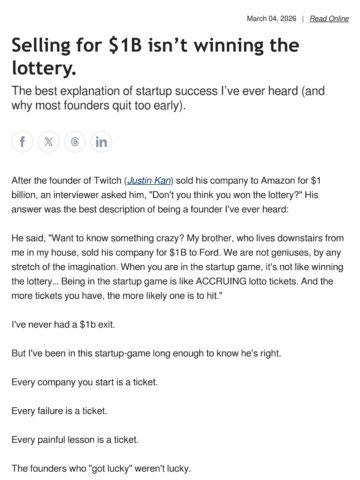Click the line 'I've never had a $1b exit'
Screen dimensions: 360x480
coord(63,324)
